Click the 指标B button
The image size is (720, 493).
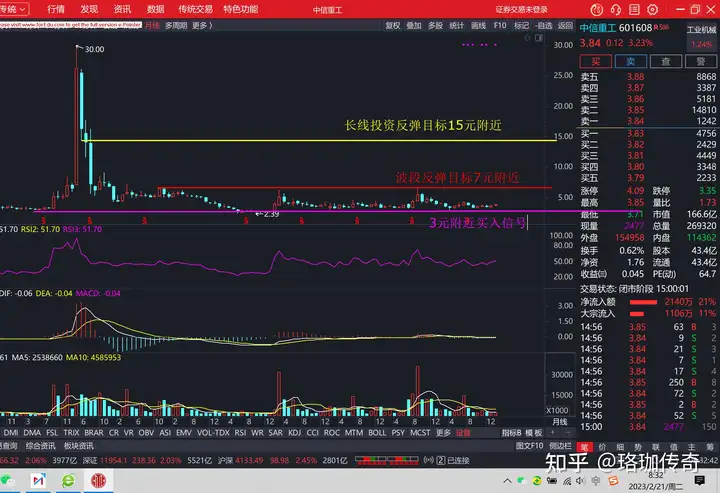512,432
